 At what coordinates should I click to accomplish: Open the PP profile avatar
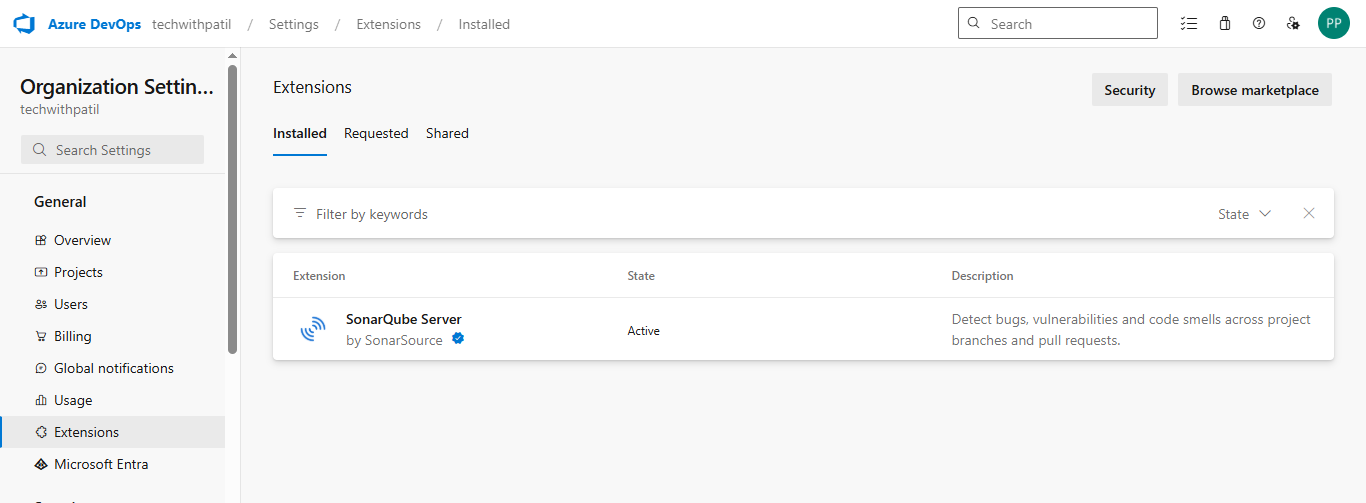click(x=1334, y=24)
